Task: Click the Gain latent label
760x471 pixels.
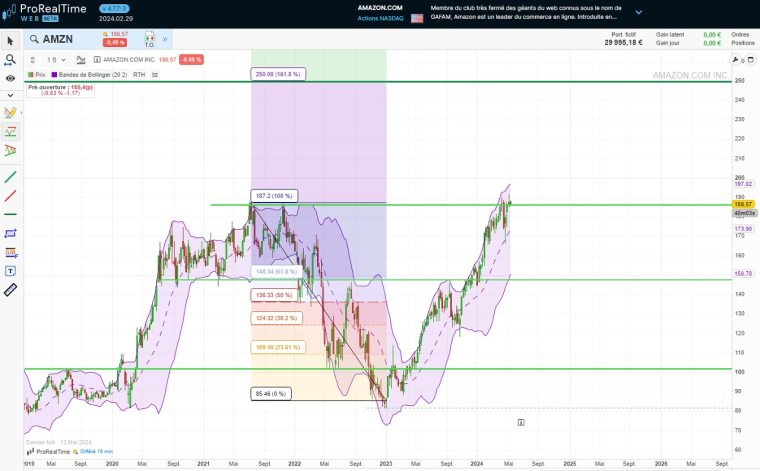Action: (x=670, y=35)
